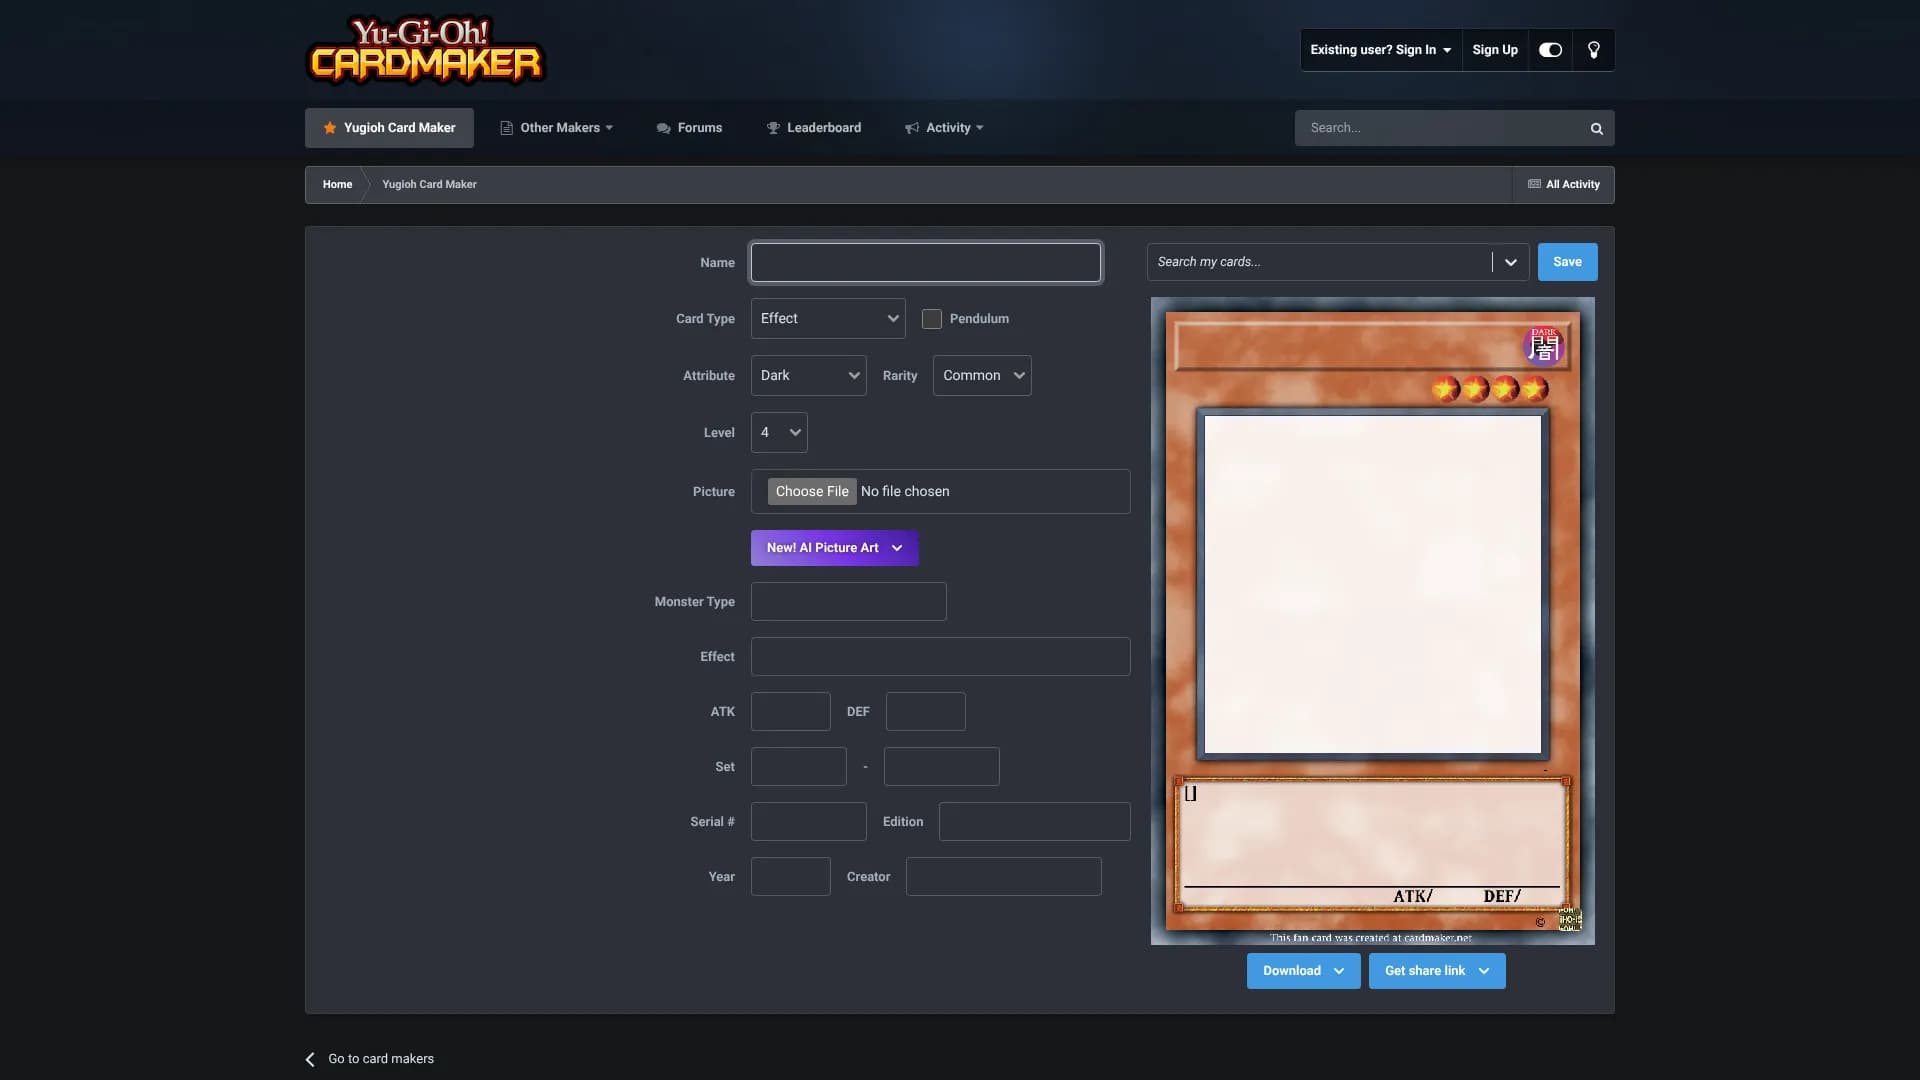Image resolution: width=1920 pixels, height=1080 pixels.
Task: Click the Activity flag icon
Action: click(x=913, y=128)
